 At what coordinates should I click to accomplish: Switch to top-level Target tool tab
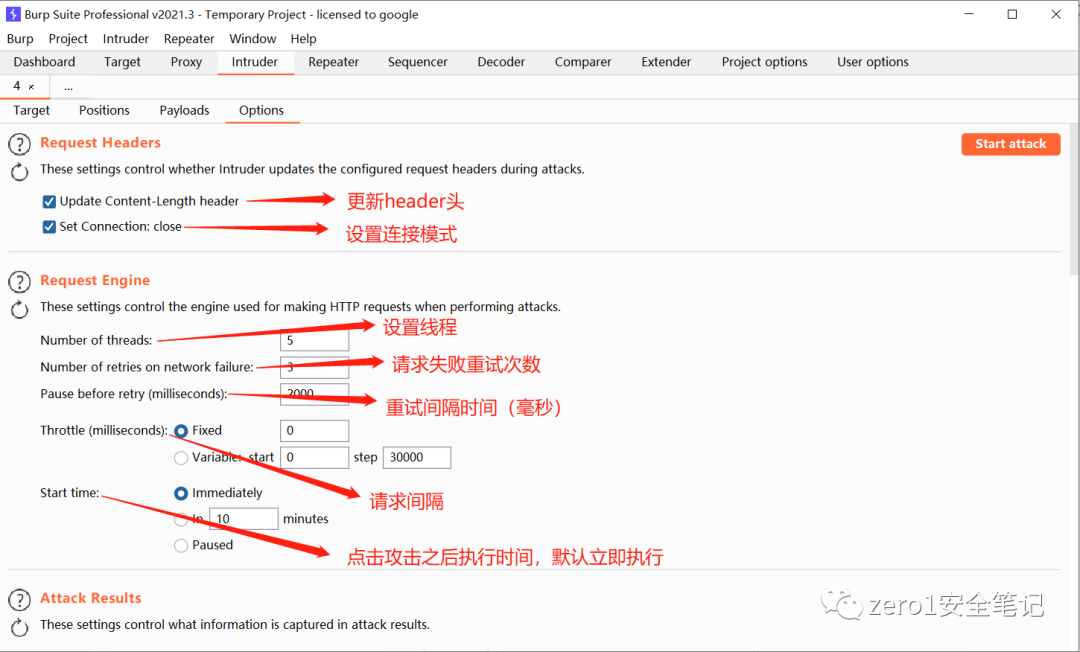[122, 62]
